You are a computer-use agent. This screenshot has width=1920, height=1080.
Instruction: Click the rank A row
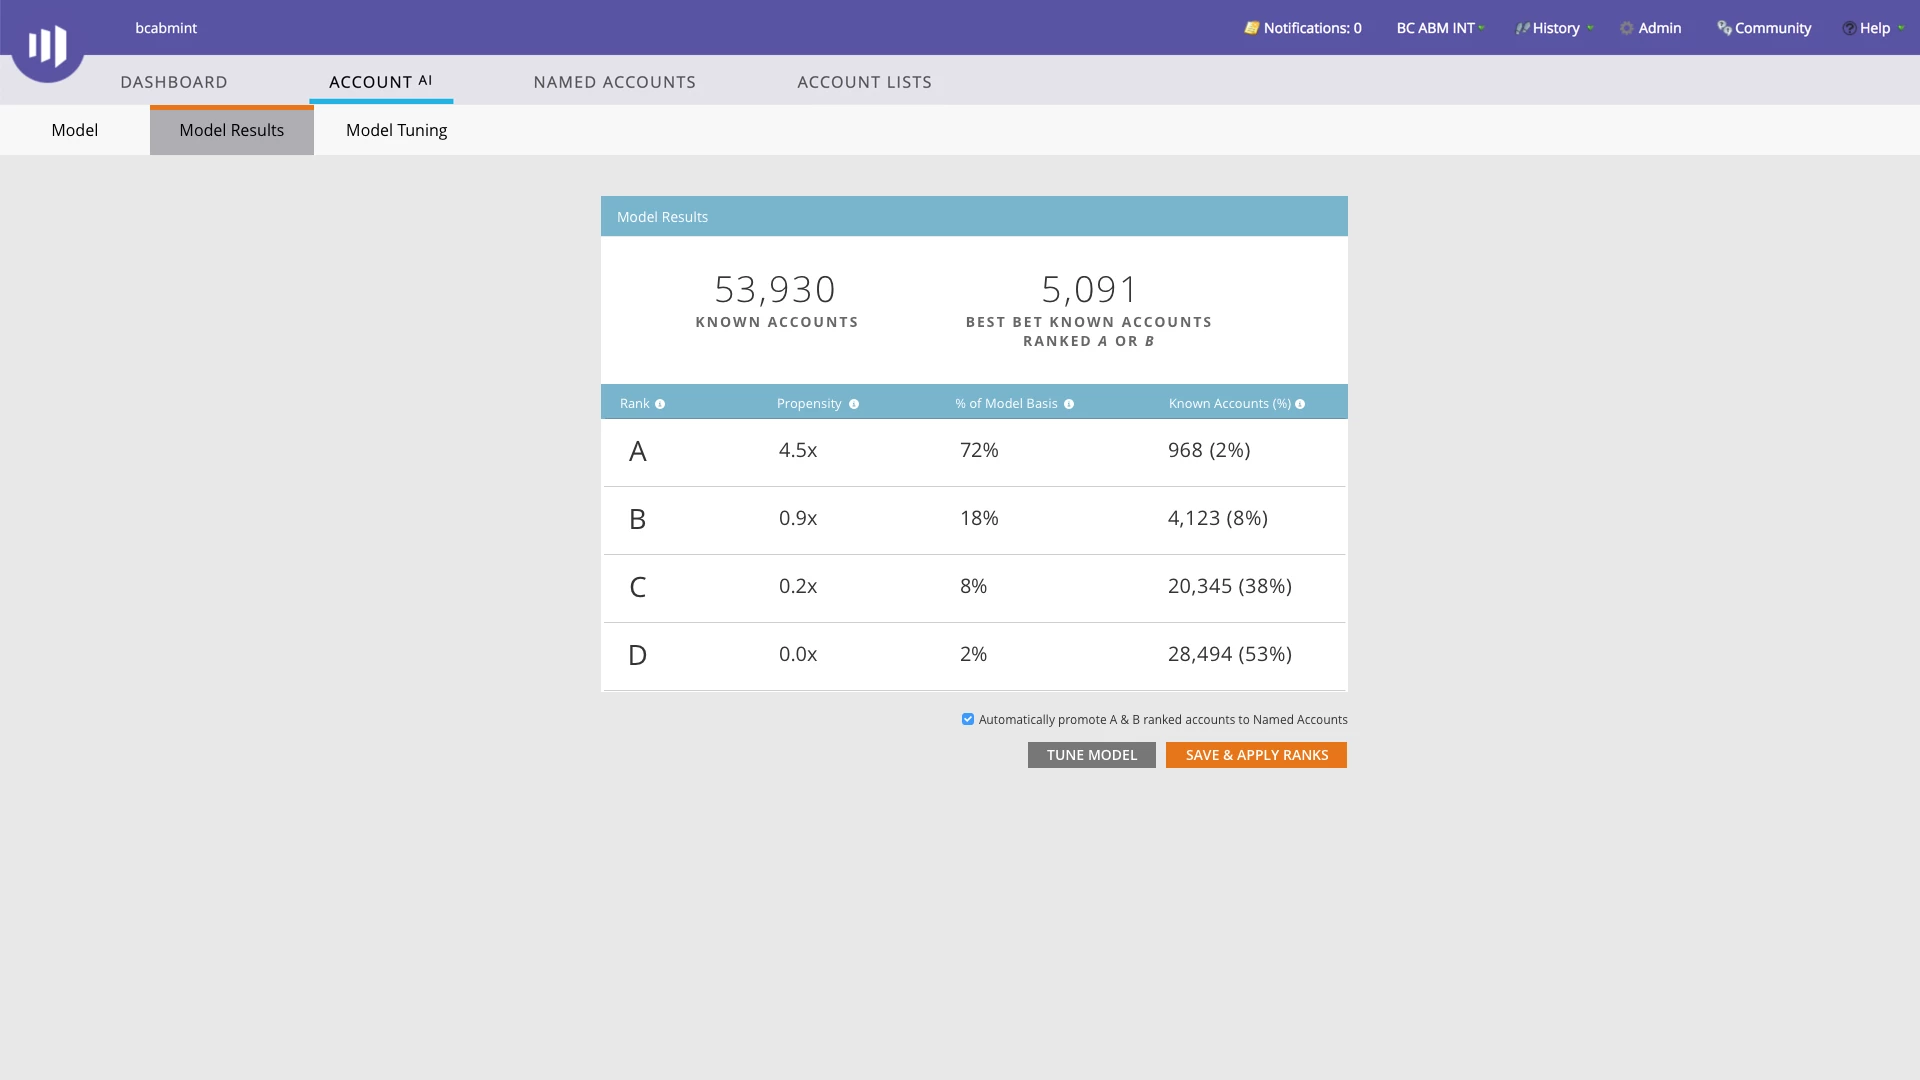tap(973, 451)
